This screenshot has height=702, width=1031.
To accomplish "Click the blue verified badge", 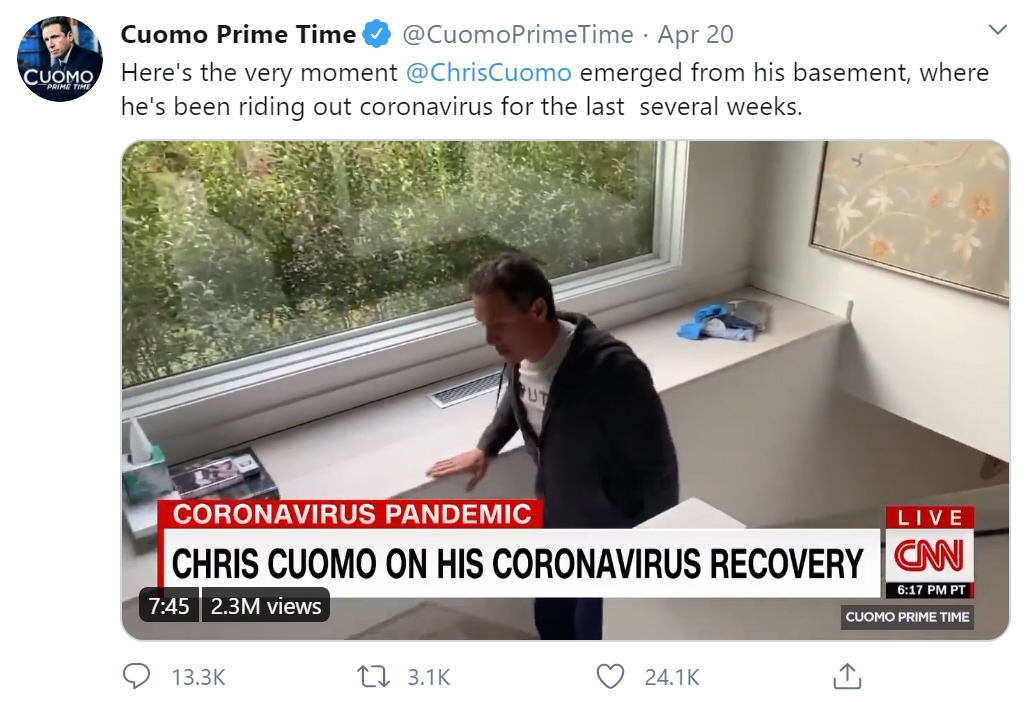I will pyautogui.click(x=377, y=34).
